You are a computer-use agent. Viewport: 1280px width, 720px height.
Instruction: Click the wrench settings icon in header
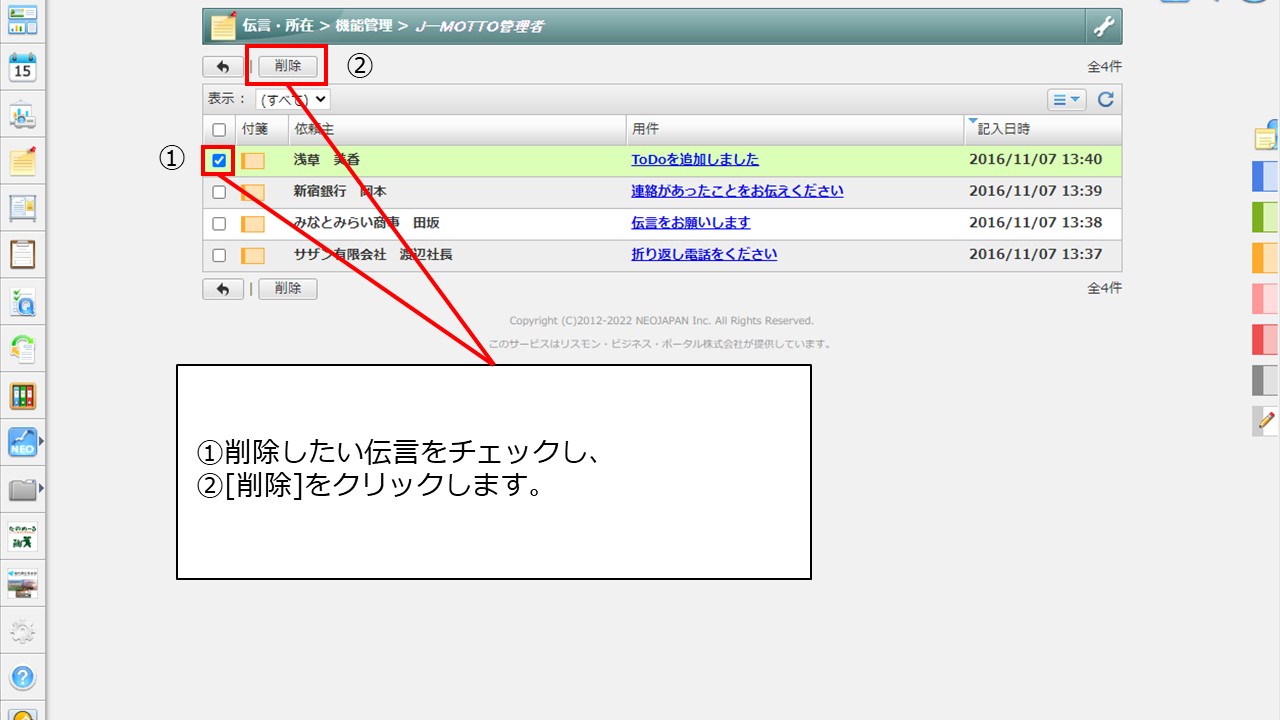(1103, 27)
